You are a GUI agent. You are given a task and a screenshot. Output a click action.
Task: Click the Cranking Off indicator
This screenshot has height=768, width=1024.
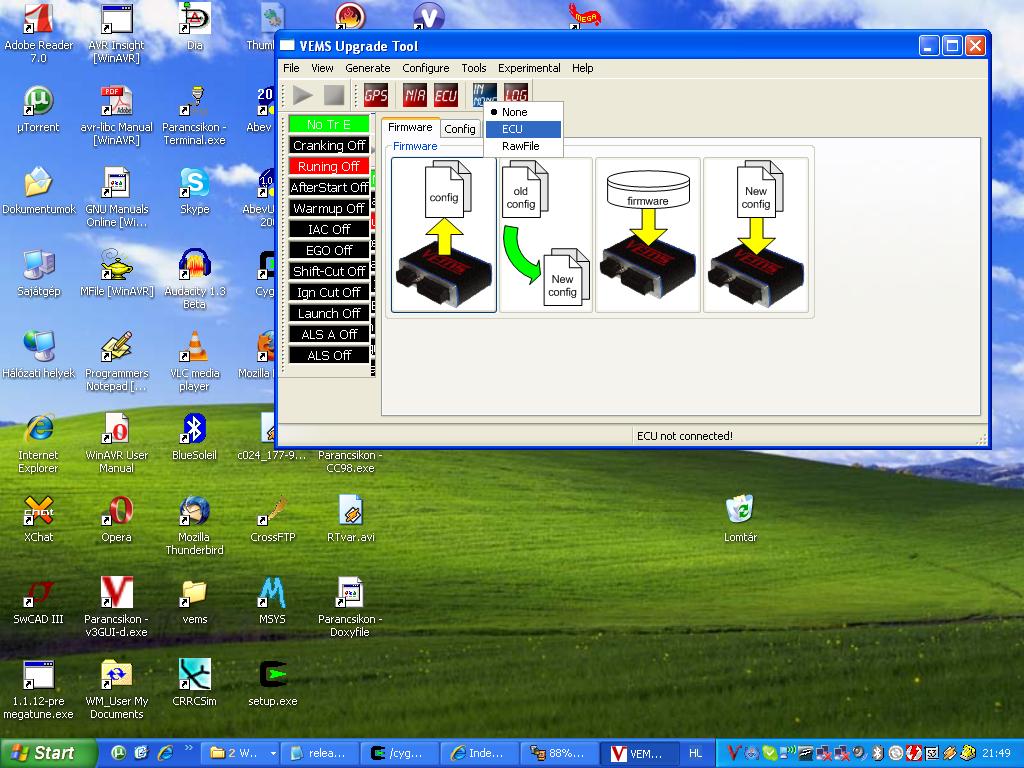pyautogui.click(x=329, y=145)
